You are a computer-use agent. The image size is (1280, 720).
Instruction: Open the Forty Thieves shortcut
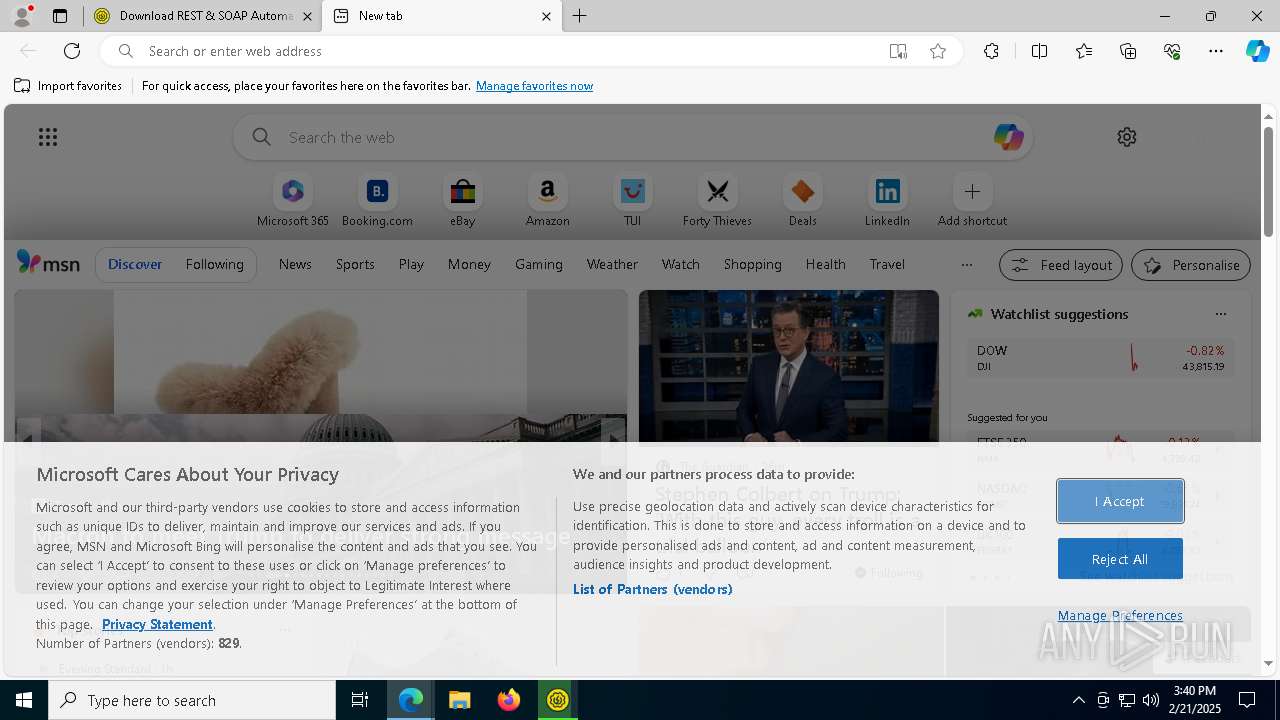coord(717,201)
